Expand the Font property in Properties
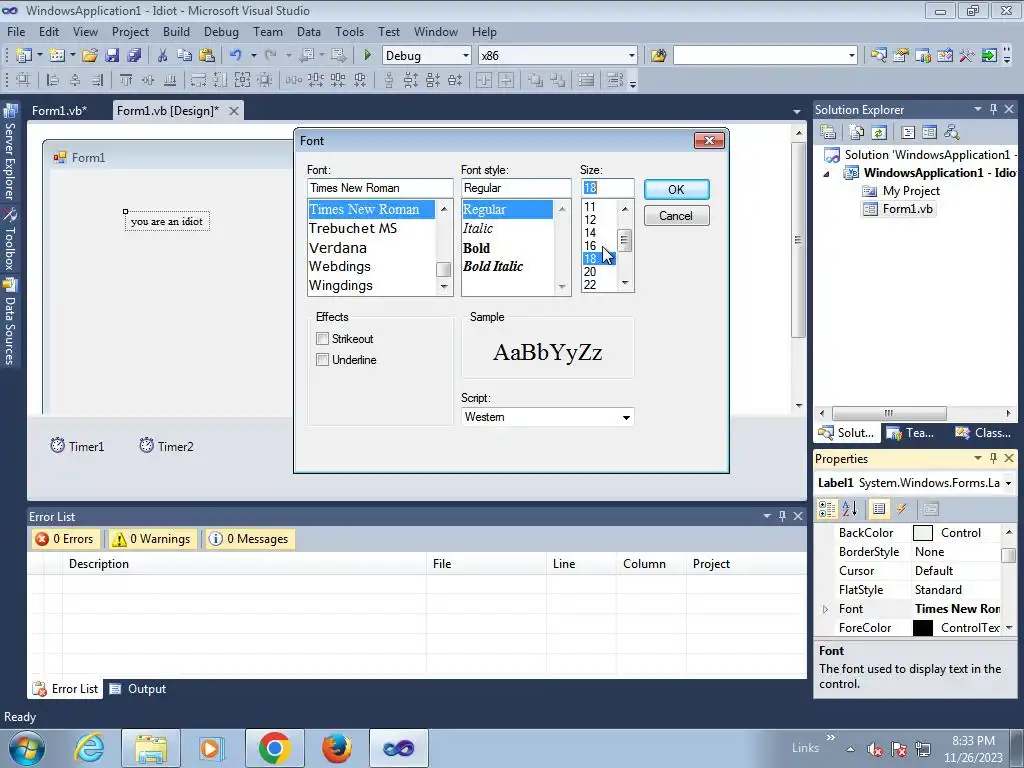Viewport: 1024px width, 768px height. (825, 609)
